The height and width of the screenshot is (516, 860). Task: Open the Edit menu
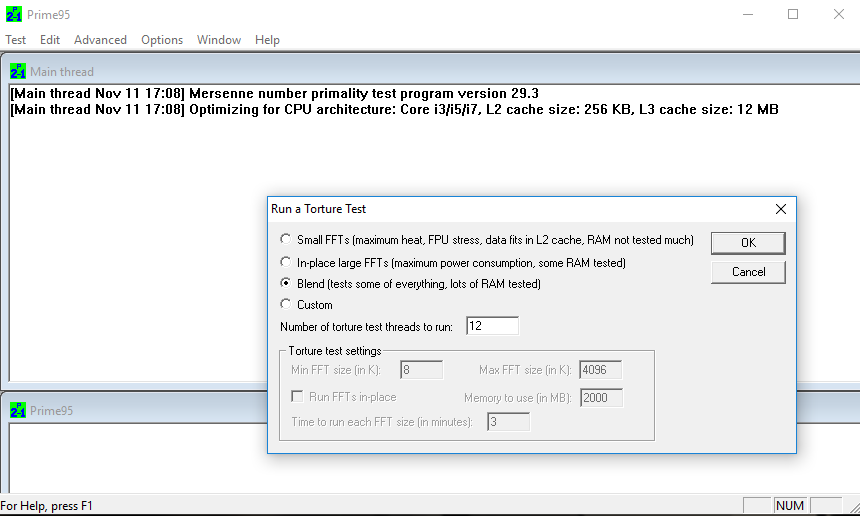click(x=49, y=40)
